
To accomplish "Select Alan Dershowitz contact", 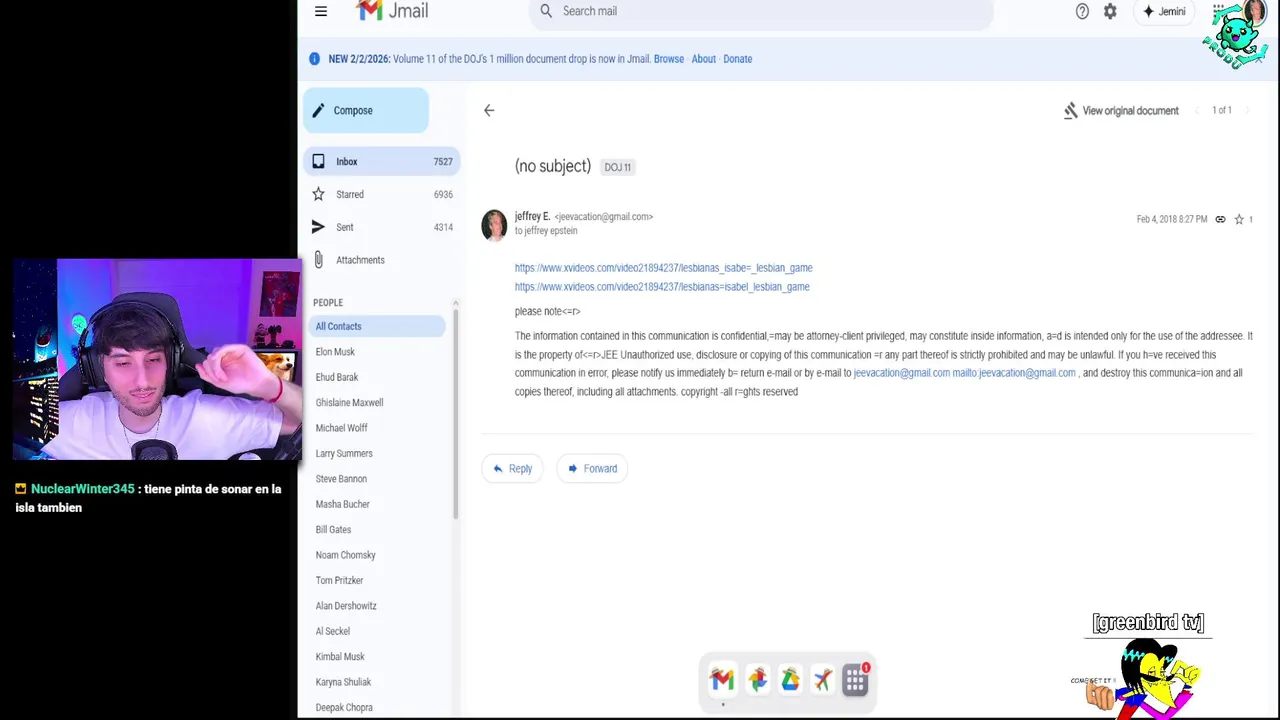I will click(346, 606).
